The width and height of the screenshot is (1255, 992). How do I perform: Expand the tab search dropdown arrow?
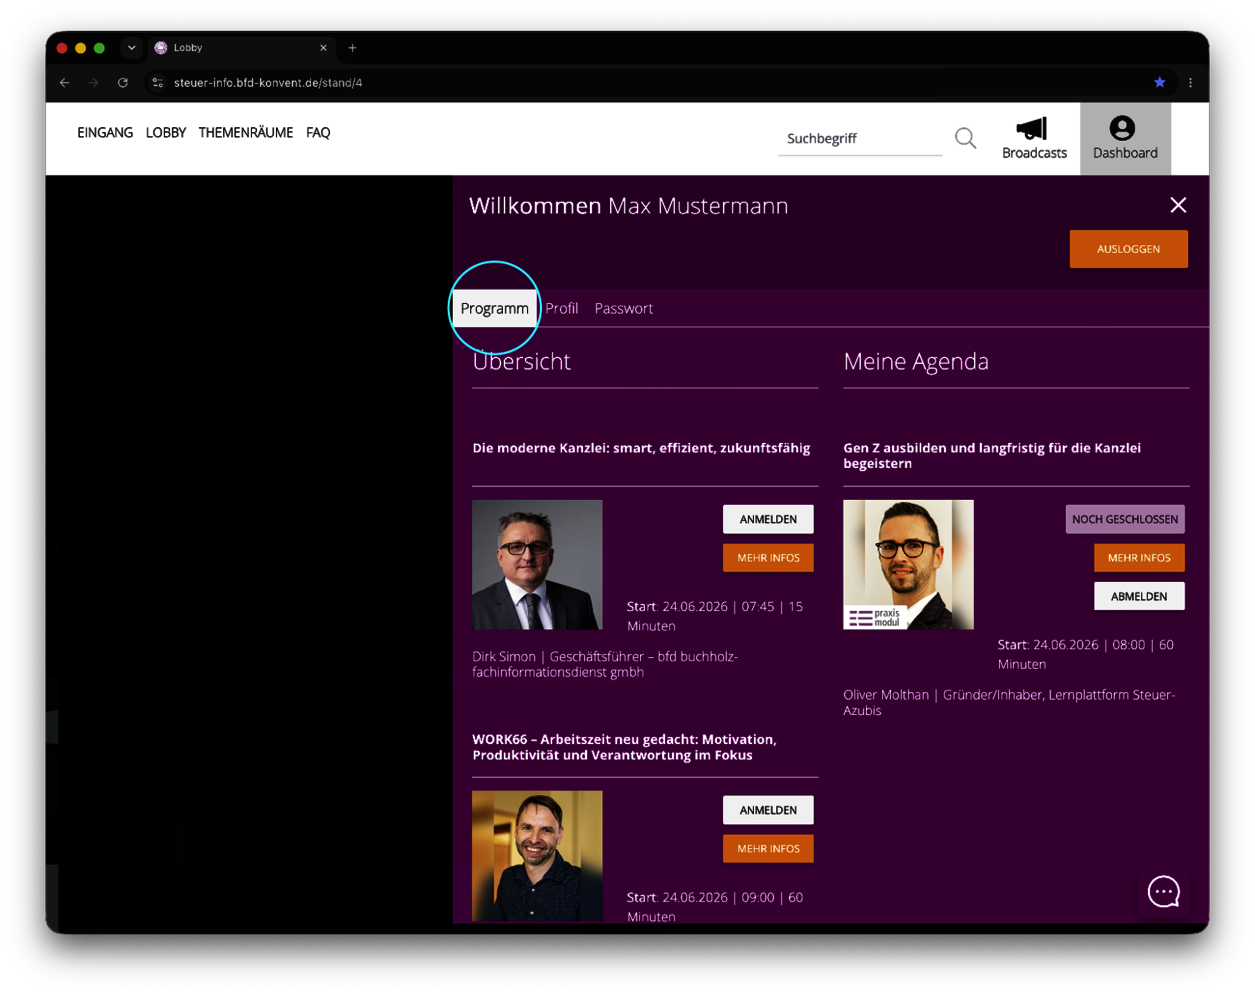pos(131,48)
